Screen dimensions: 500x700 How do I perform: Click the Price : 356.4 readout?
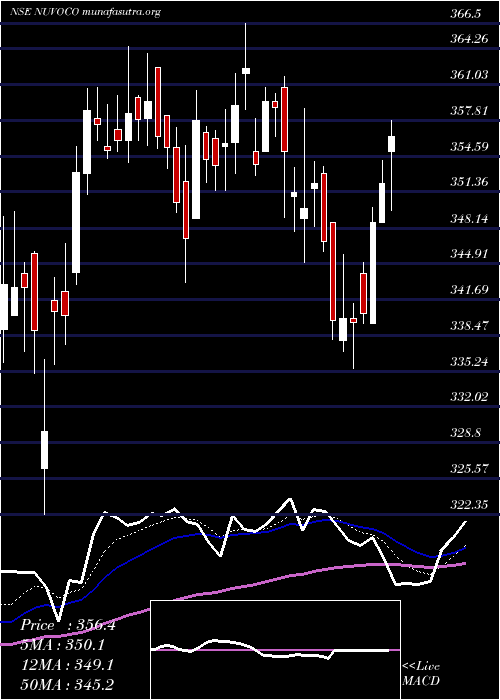pos(68,626)
